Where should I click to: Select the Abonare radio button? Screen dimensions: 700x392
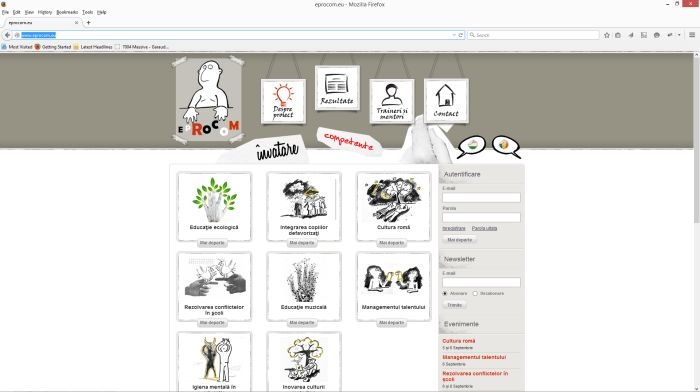(445, 293)
